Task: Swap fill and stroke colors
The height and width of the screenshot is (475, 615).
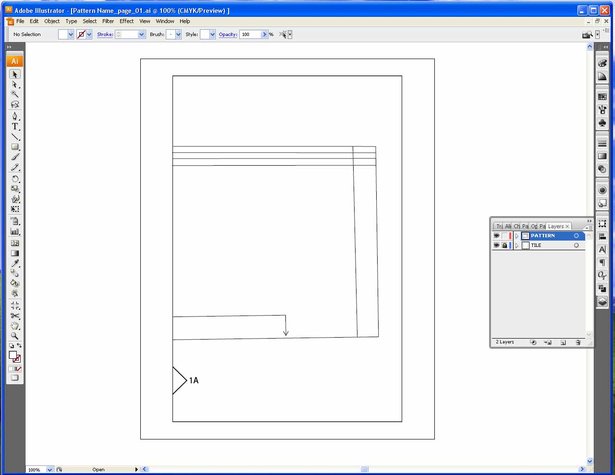Action: point(19,346)
